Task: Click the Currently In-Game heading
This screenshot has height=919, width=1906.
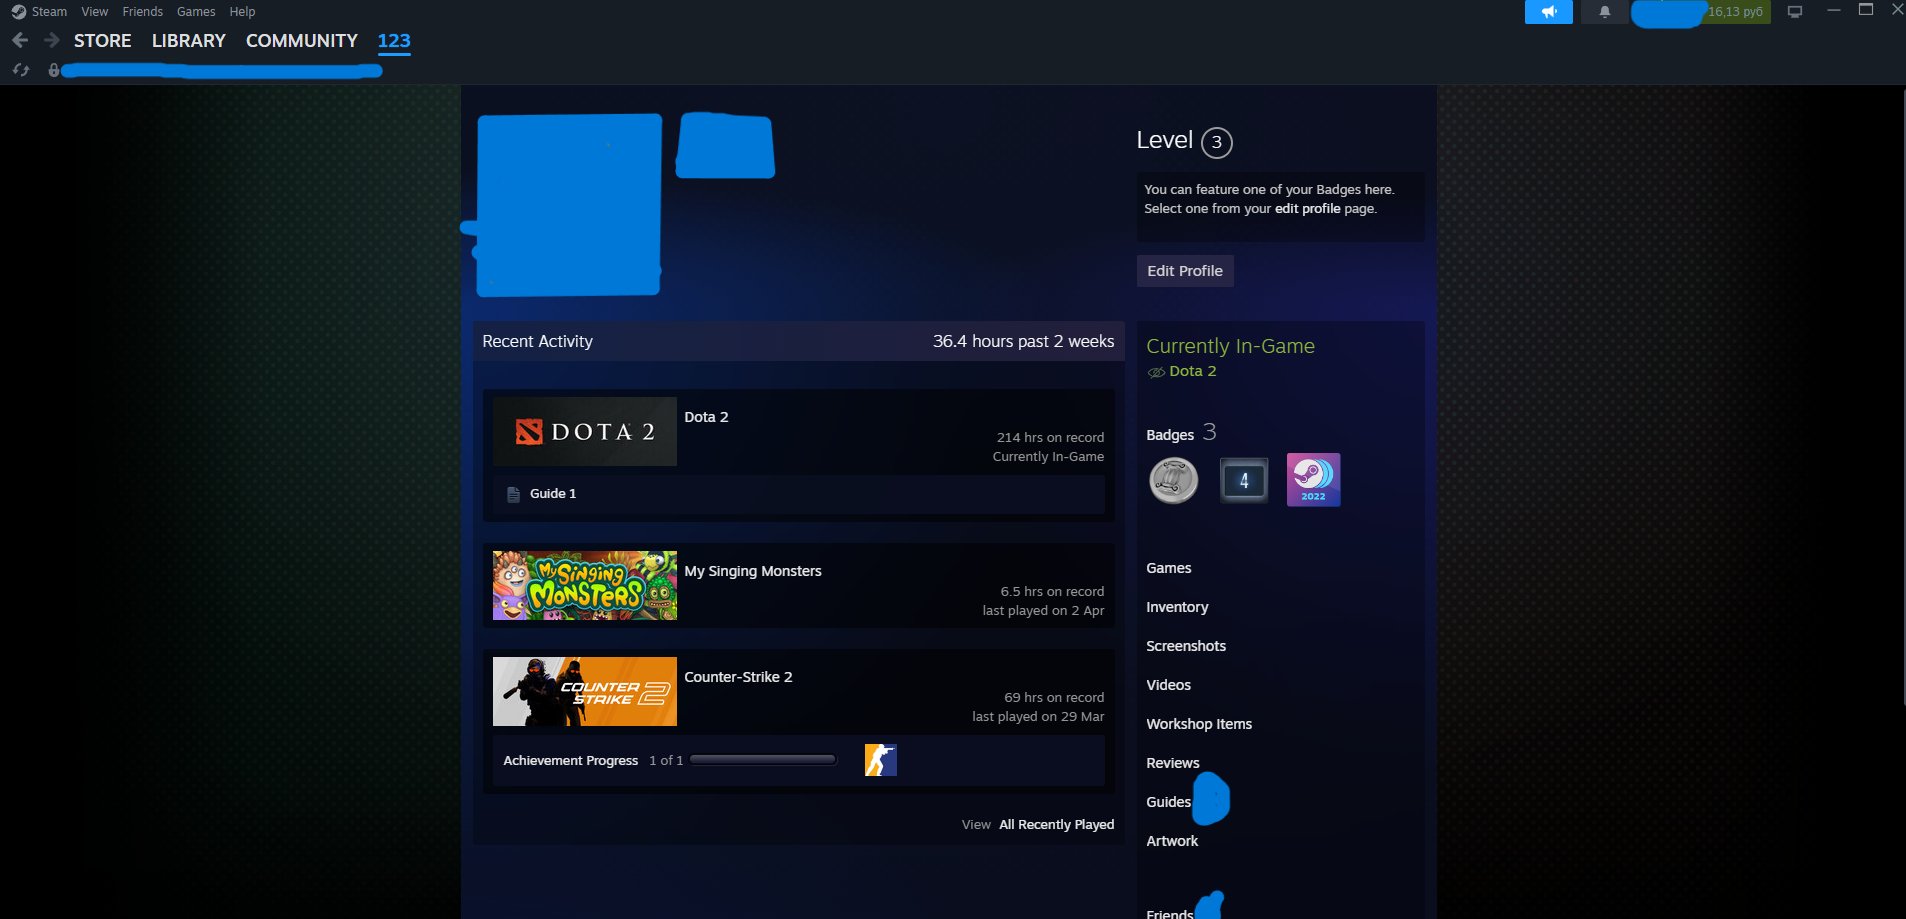Action: click(1230, 346)
